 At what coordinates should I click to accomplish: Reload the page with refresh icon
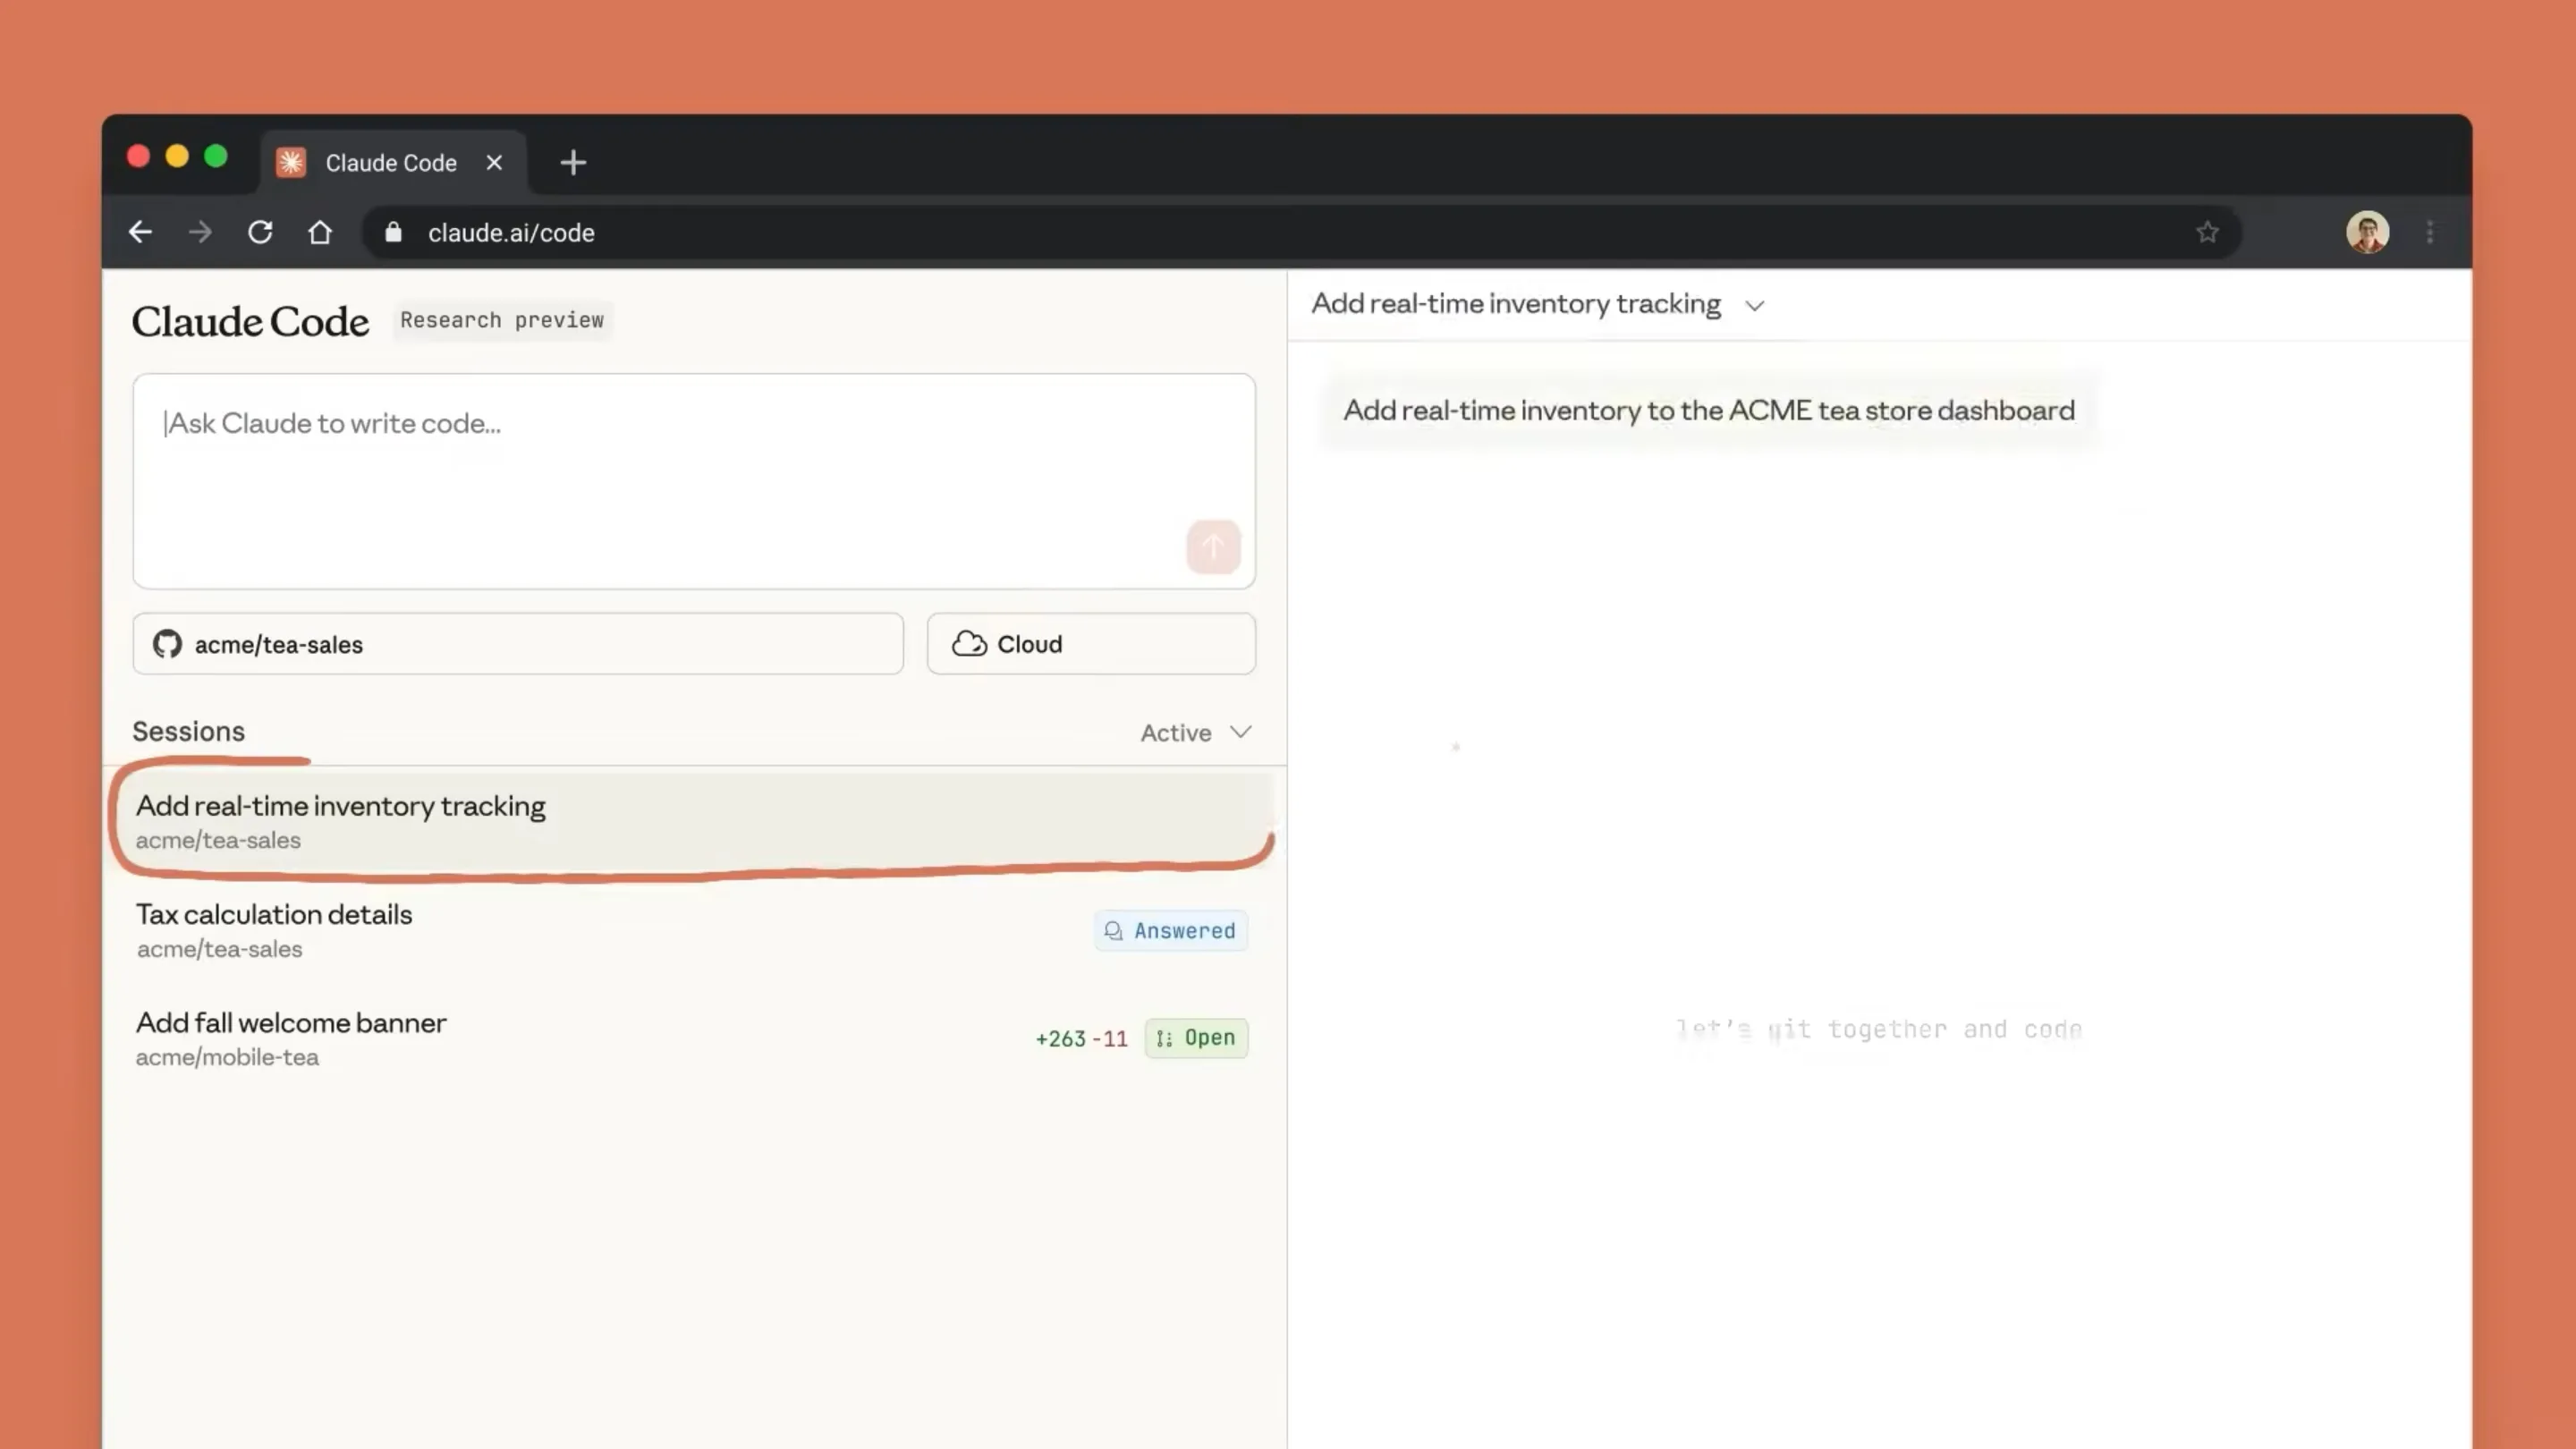260,232
